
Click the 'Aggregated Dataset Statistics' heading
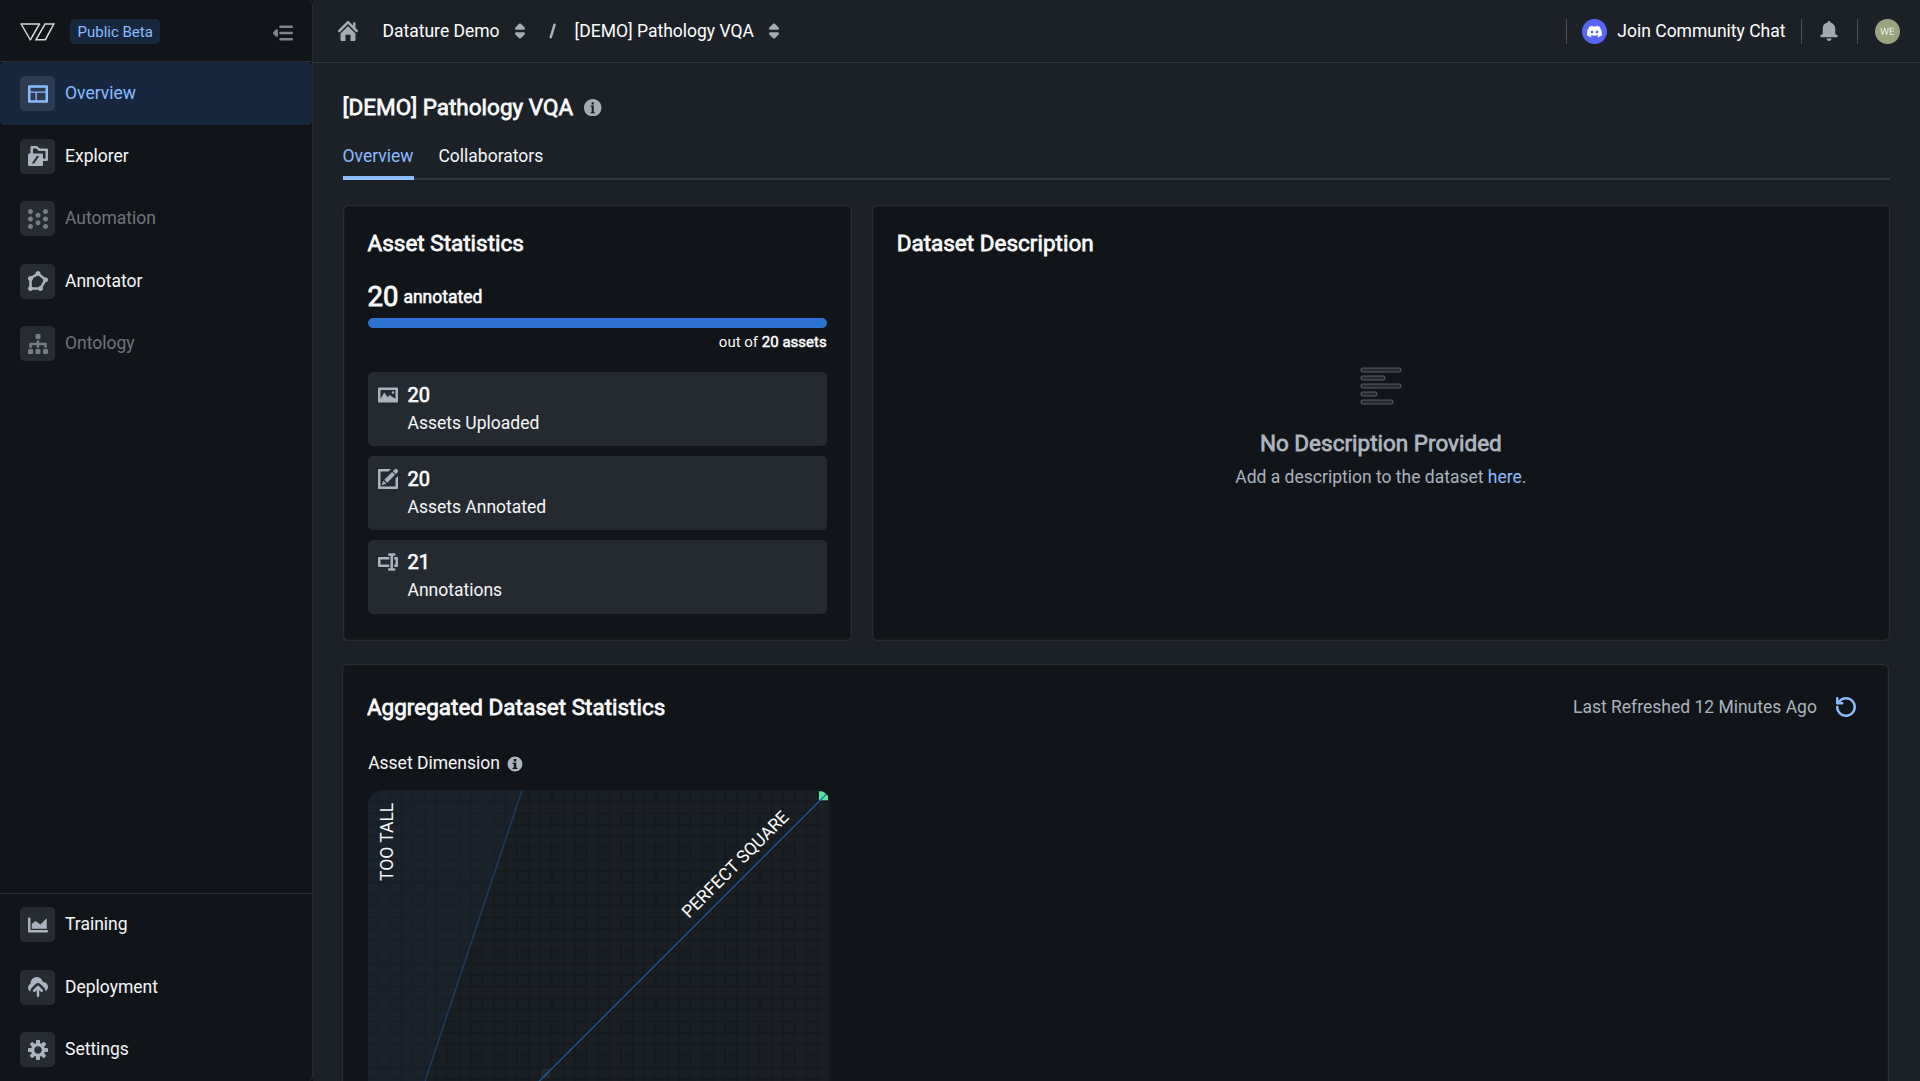pos(516,708)
